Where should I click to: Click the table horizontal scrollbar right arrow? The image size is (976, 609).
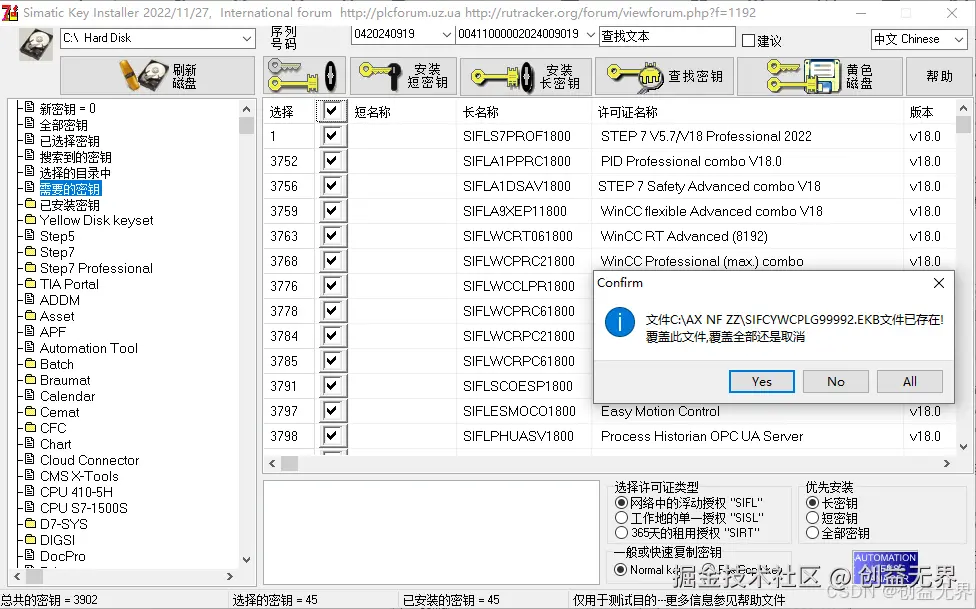[947, 463]
